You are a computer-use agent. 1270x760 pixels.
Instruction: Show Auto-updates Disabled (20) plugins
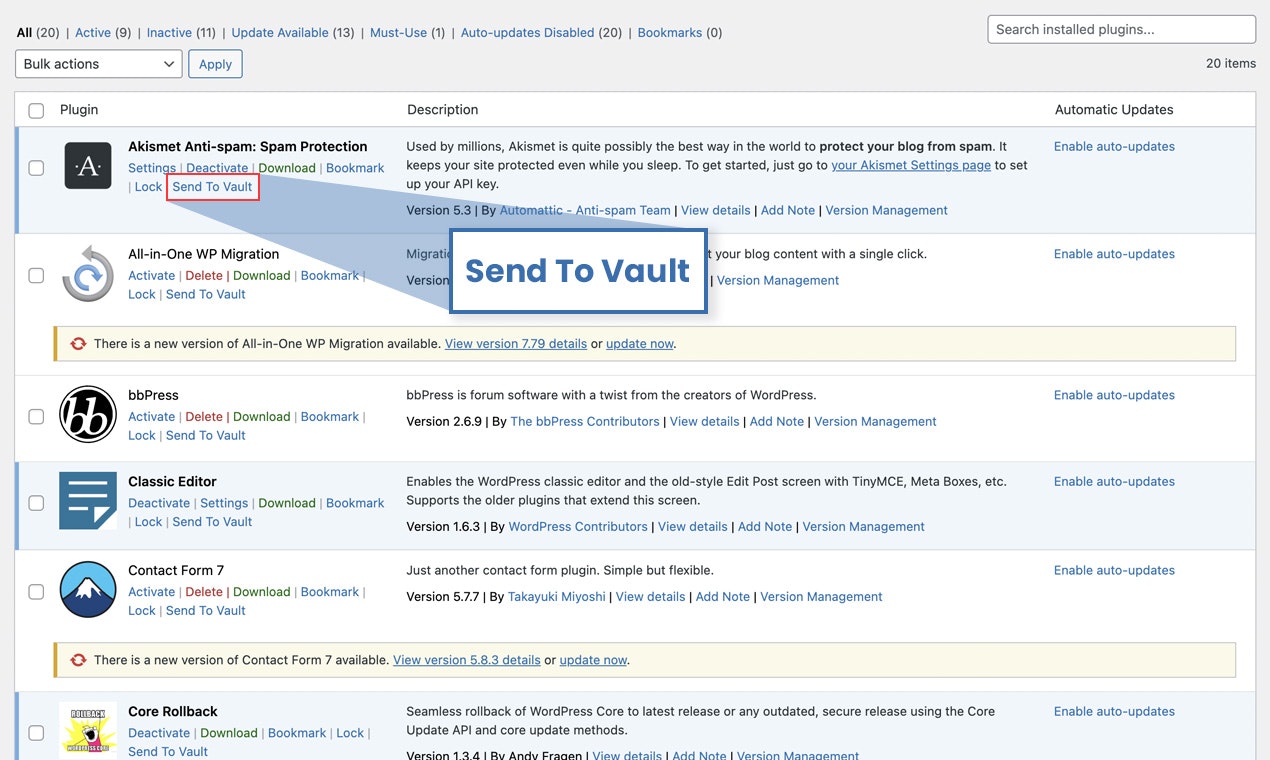tap(541, 33)
